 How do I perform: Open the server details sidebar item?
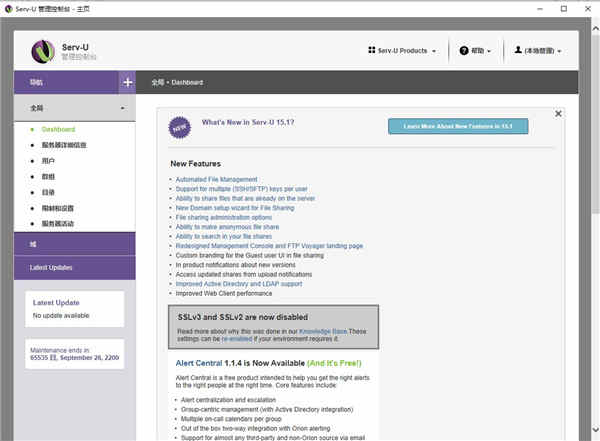pyautogui.click(x=64, y=145)
